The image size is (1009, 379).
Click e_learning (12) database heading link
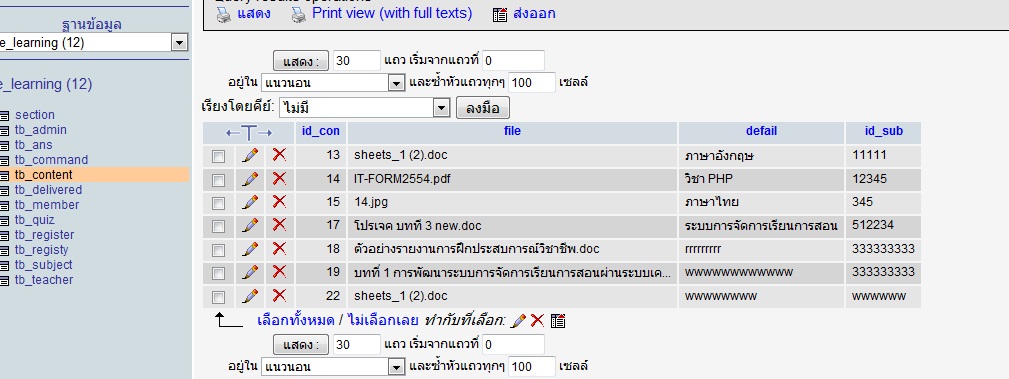pos(46,84)
